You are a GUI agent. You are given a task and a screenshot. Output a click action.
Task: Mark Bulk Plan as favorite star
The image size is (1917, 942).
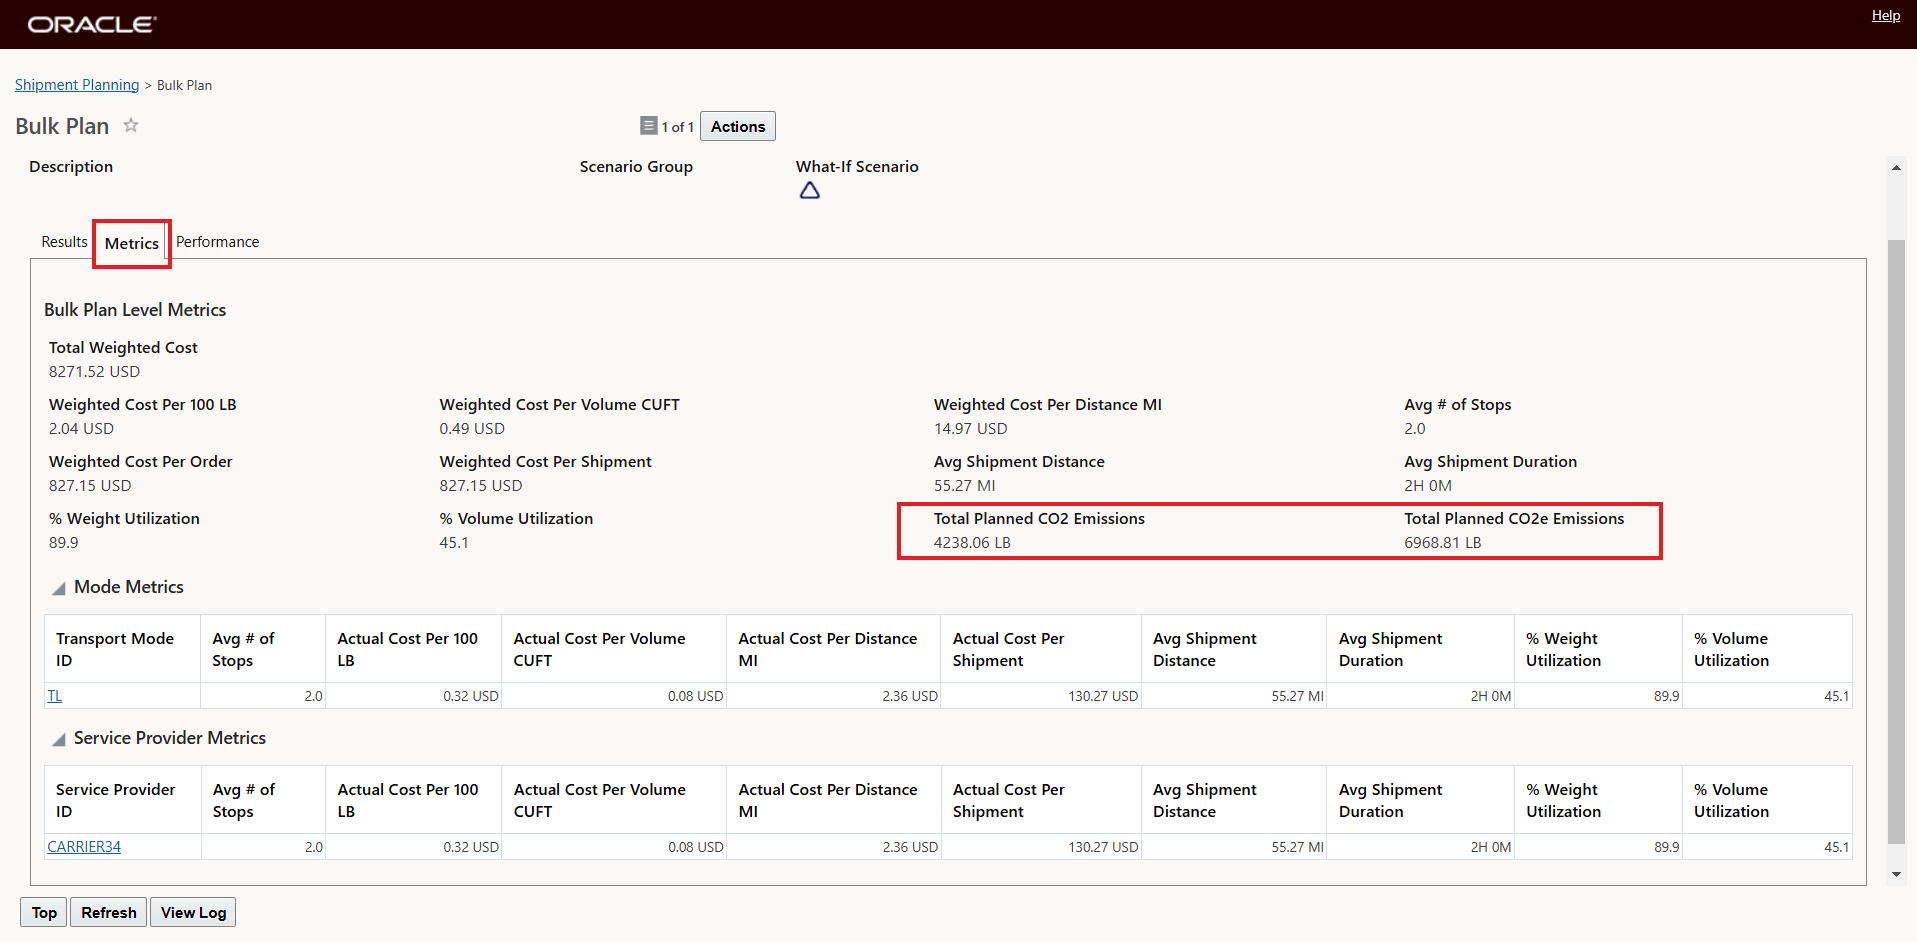[x=131, y=126]
